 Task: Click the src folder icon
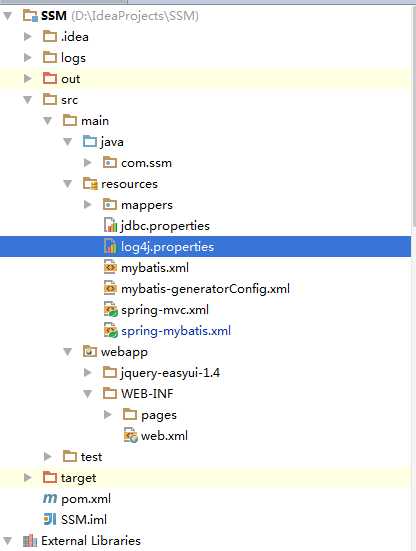click(50, 99)
